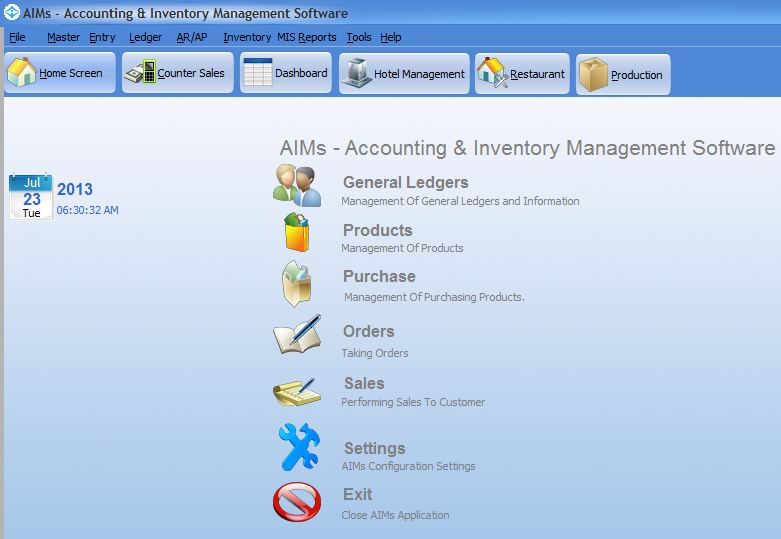
Task: Open the Master menu
Action: coord(63,37)
